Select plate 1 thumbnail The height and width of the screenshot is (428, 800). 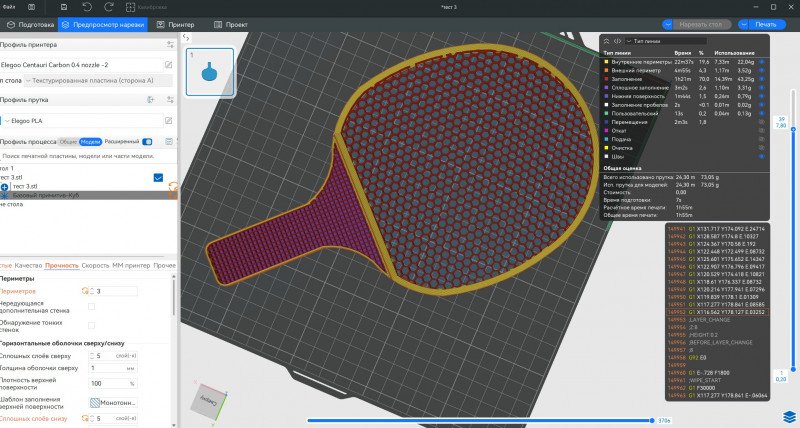point(210,73)
